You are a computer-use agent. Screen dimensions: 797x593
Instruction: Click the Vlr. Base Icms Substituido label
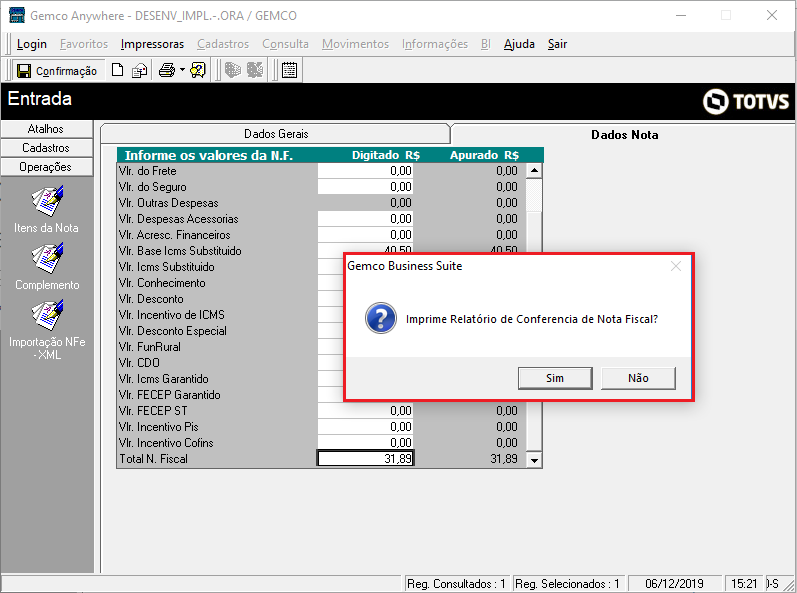(x=180, y=251)
